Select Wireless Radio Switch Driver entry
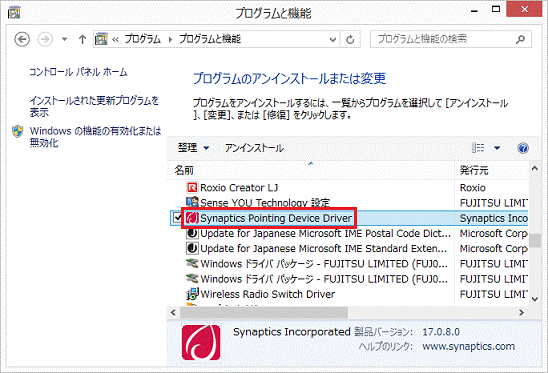Image resolution: width=548 pixels, height=373 pixels. (268, 294)
